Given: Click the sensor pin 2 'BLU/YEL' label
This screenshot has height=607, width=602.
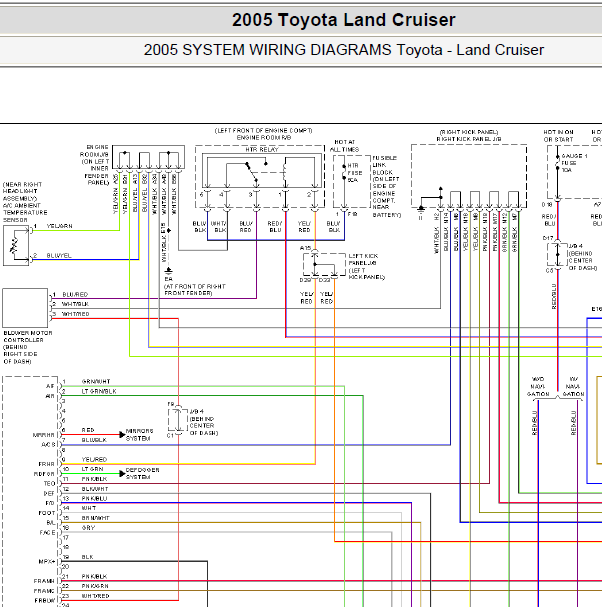Looking at the screenshot, I should (x=59, y=255).
